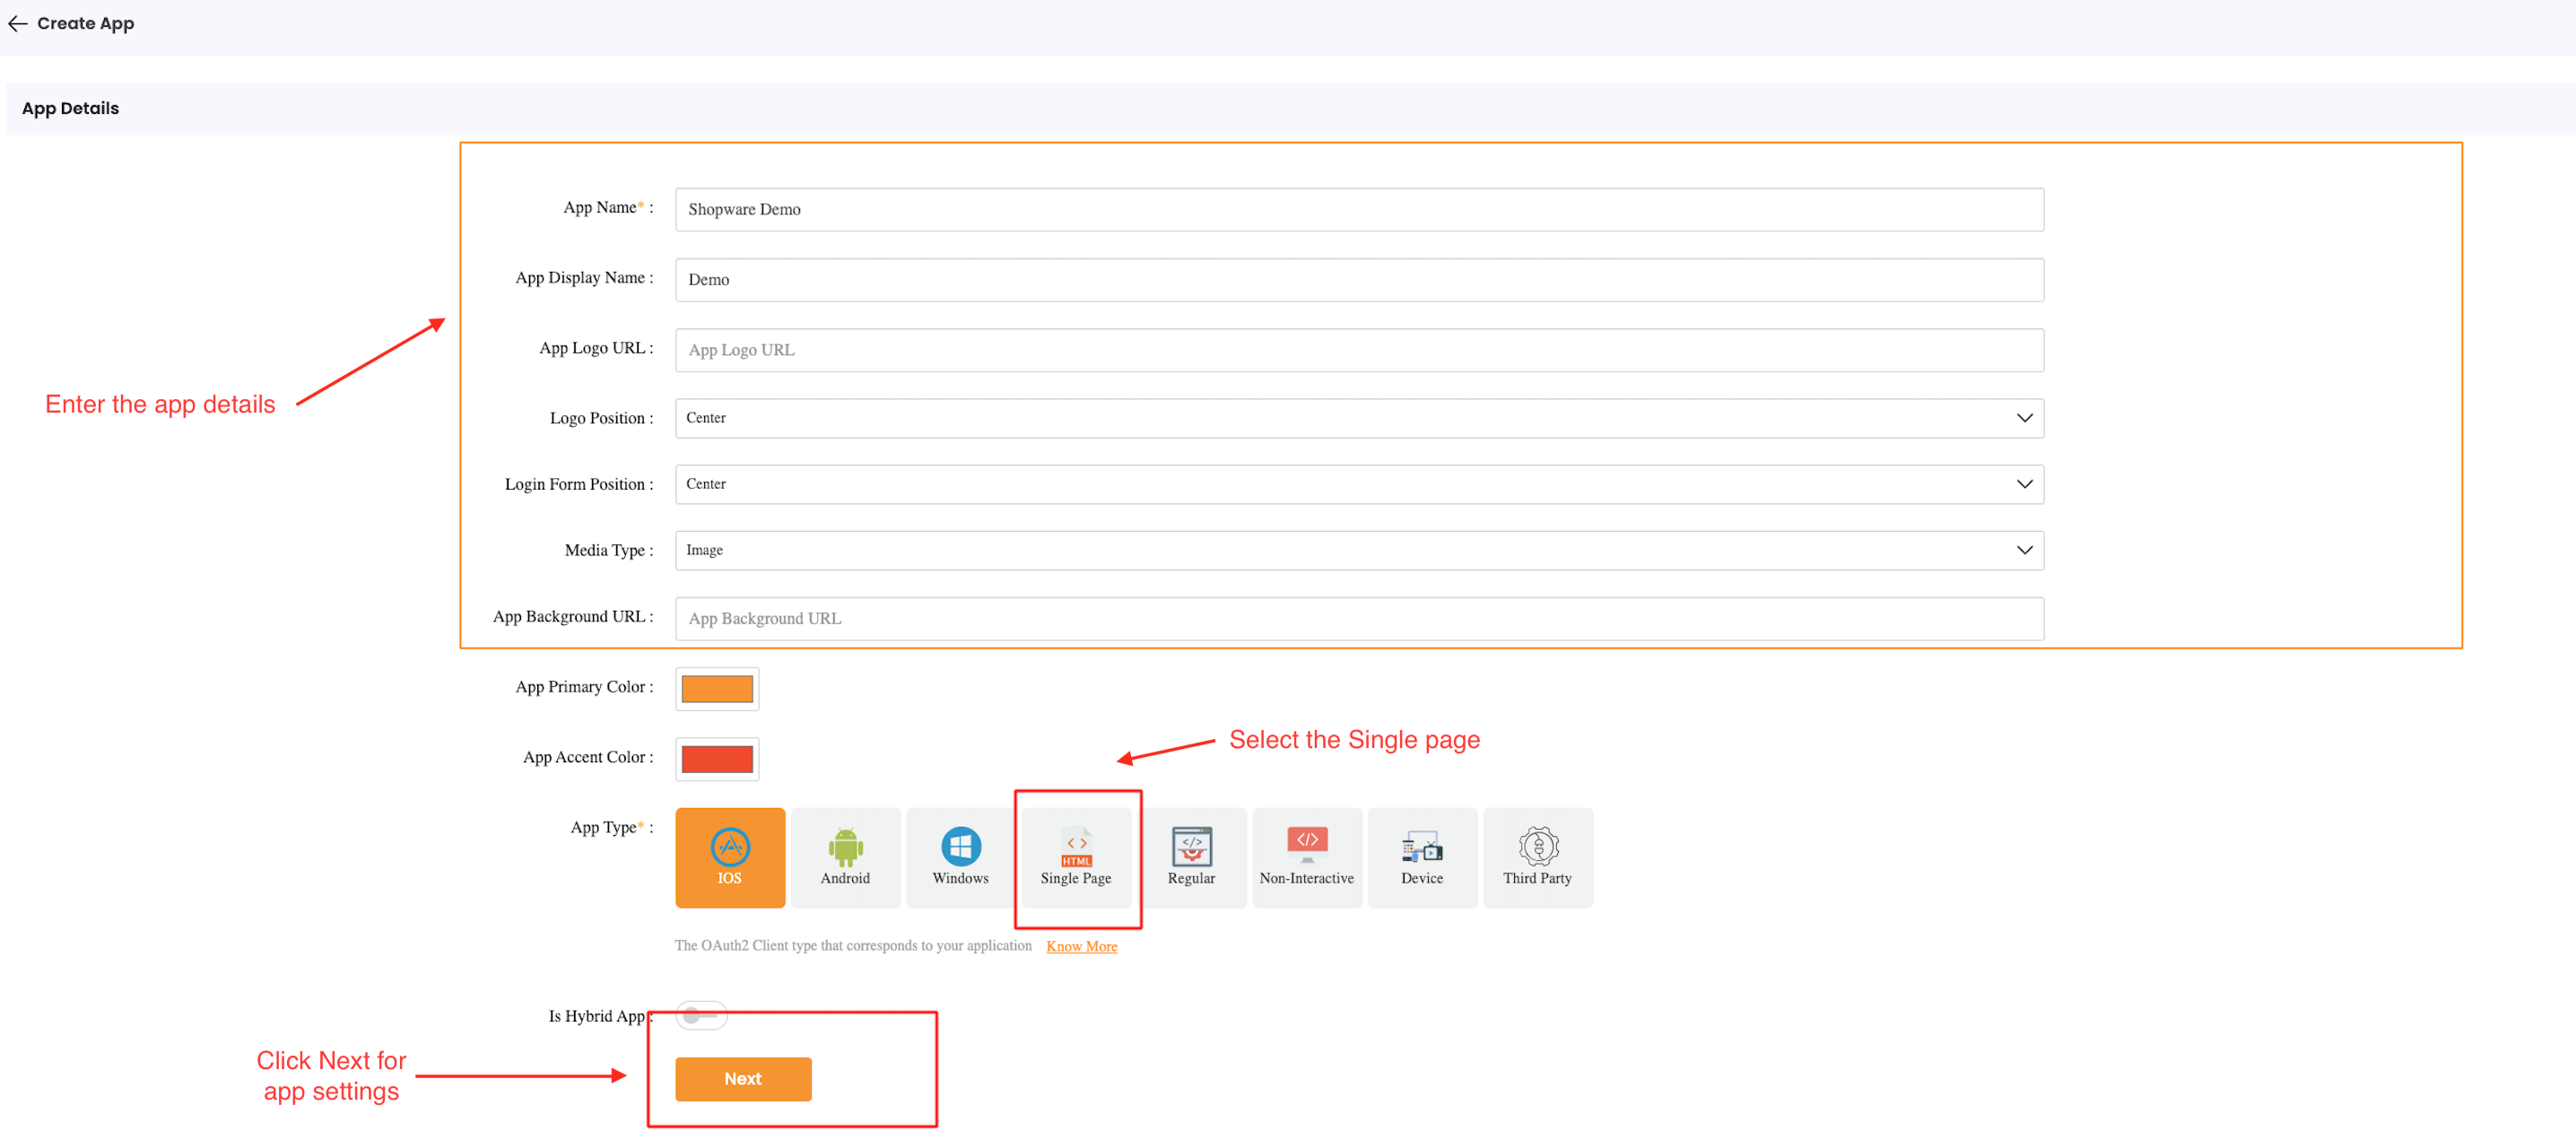Screen dimensions: 2576x1148
Task: Select the Device app type
Action: (1422, 857)
